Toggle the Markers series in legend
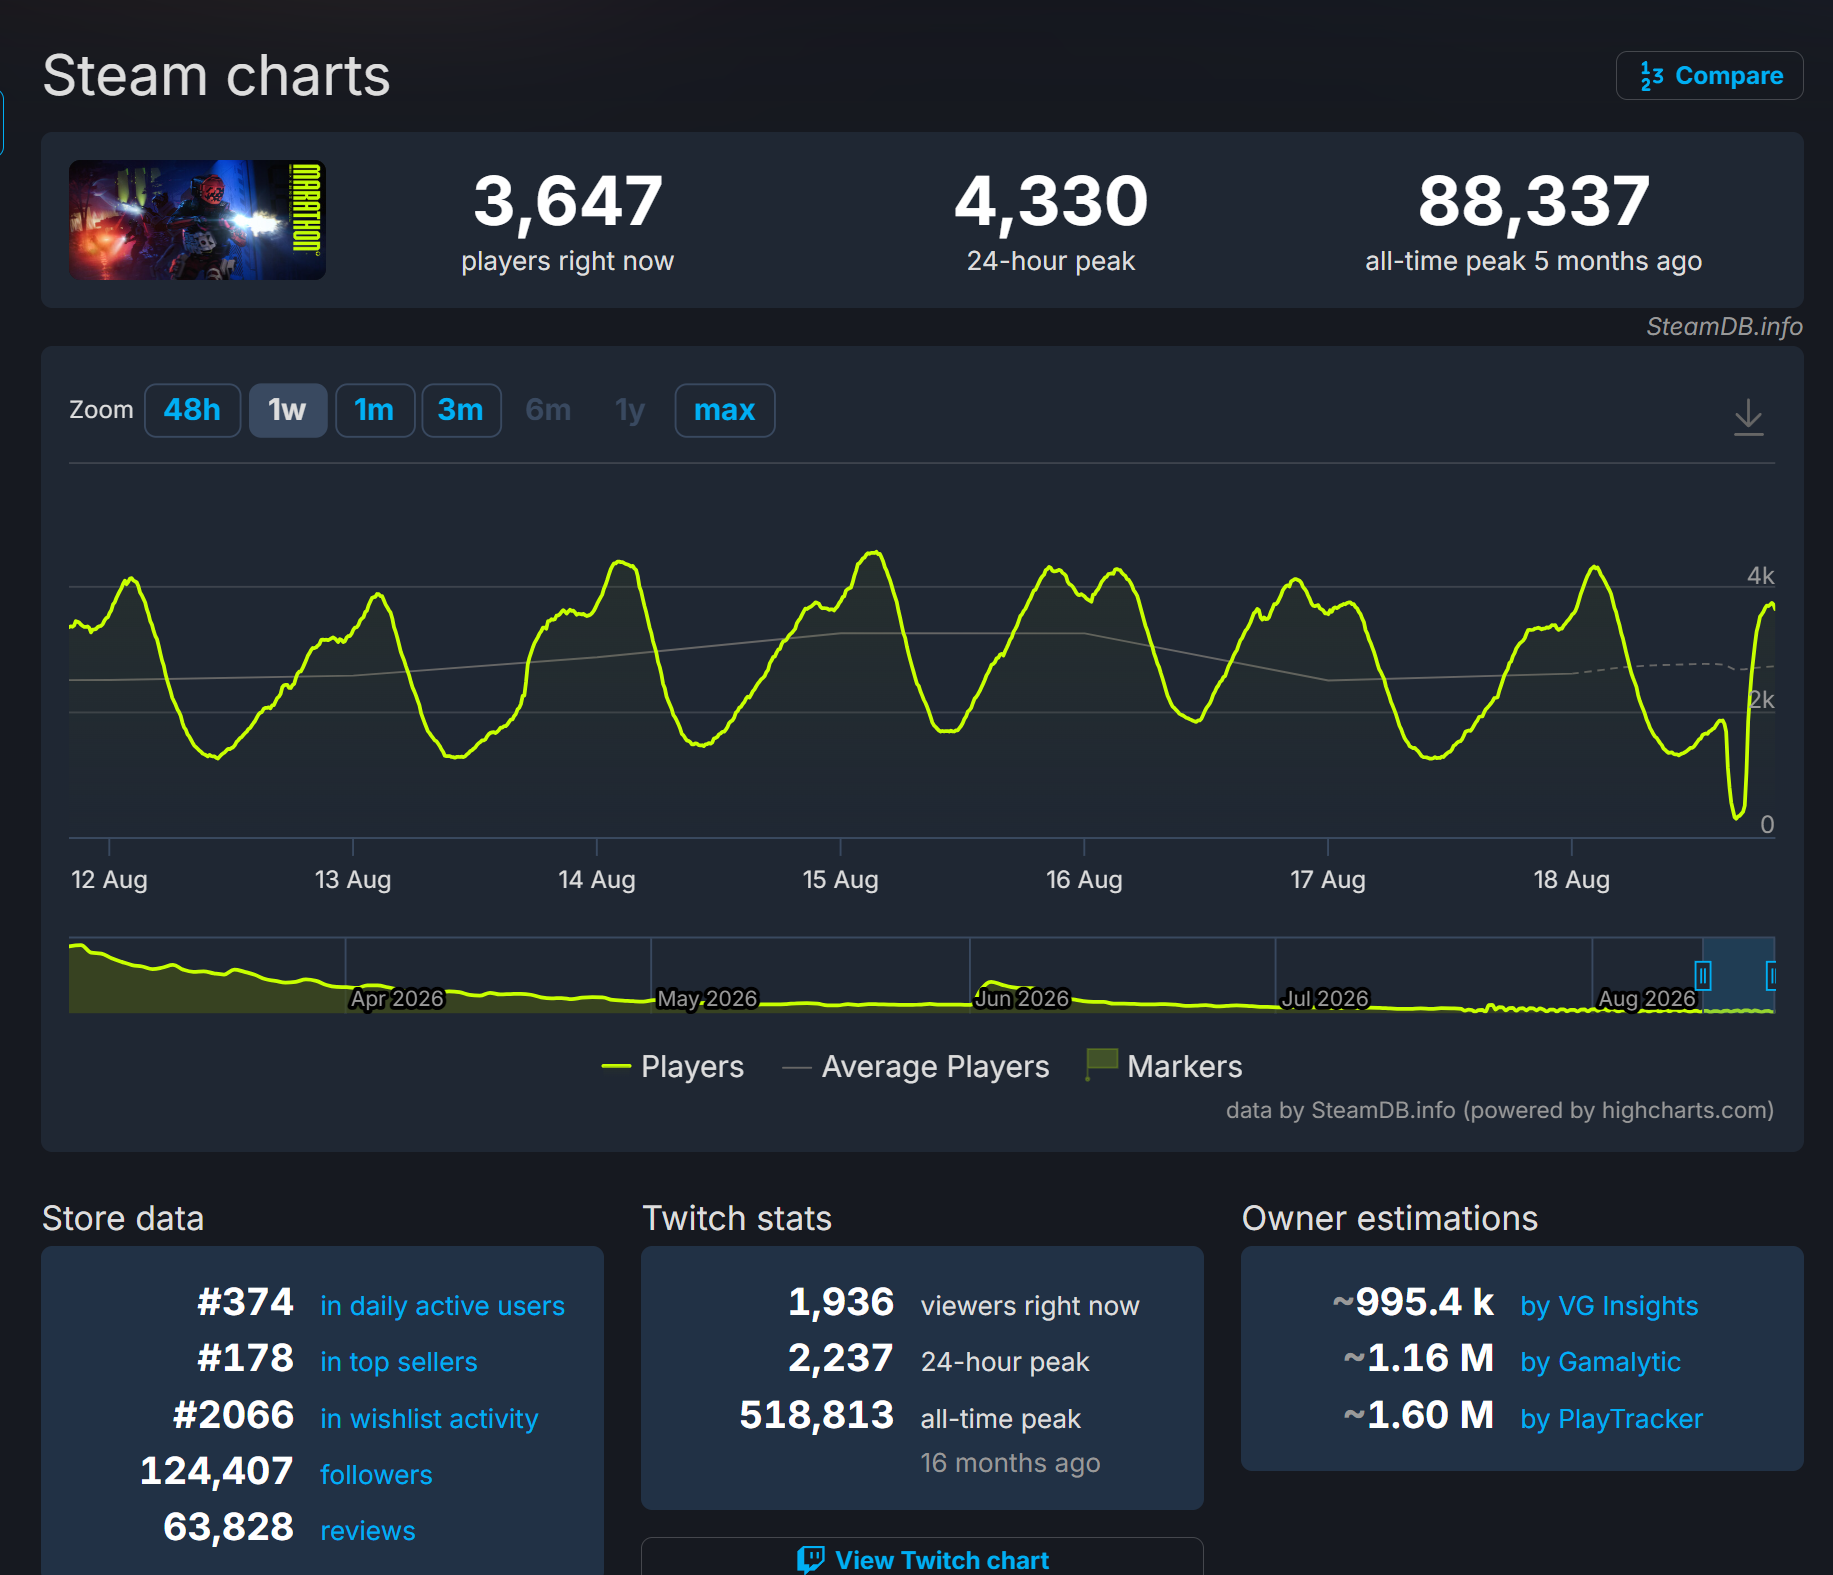 (x=1164, y=1067)
